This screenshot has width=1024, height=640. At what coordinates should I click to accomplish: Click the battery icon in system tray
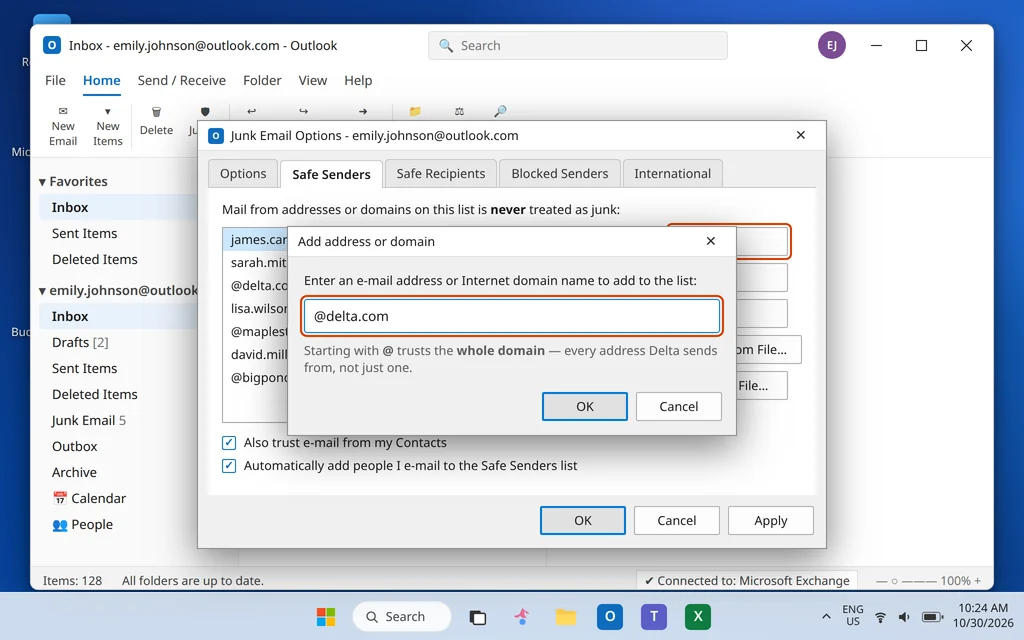(932, 617)
